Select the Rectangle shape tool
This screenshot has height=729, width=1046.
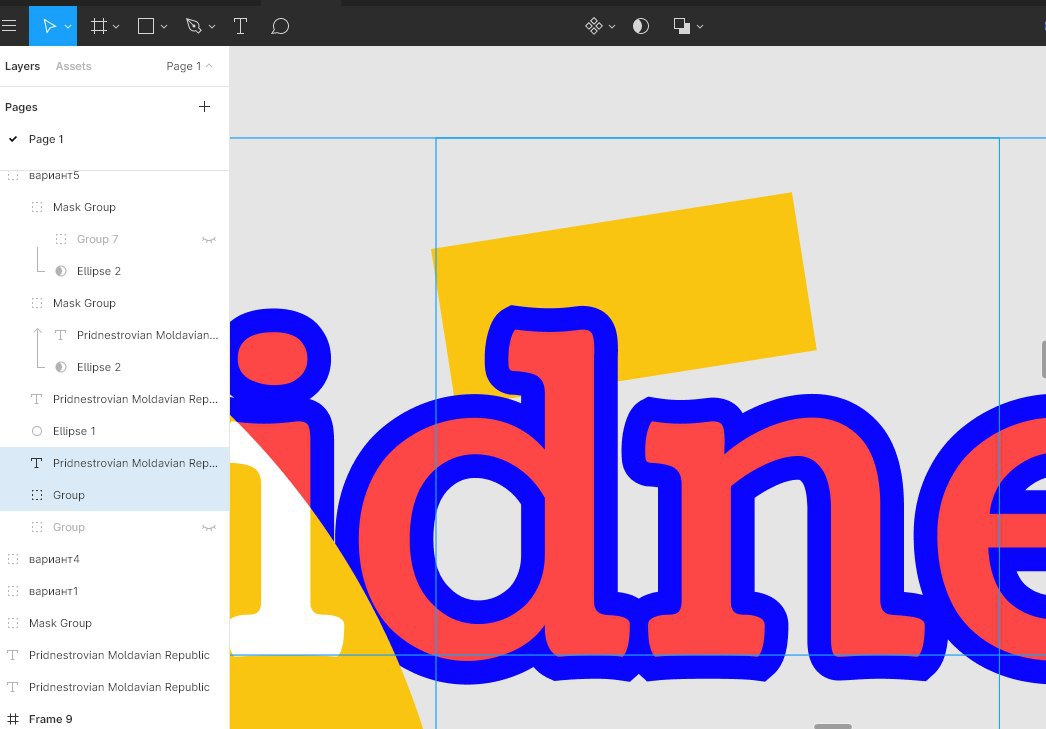point(146,26)
